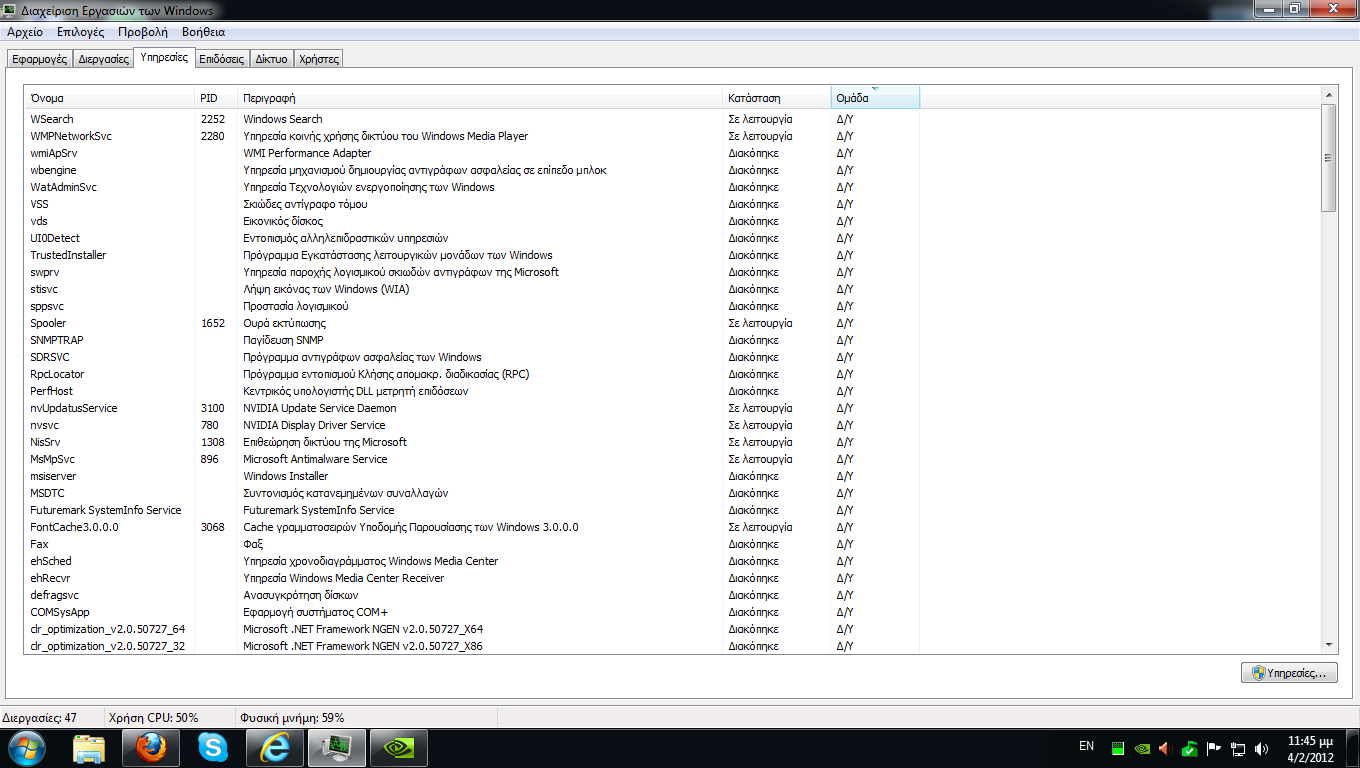Click the Task Manager taskbar button
This screenshot has width=1360, height=768.
pyautogui.click(x=337, y=748)
